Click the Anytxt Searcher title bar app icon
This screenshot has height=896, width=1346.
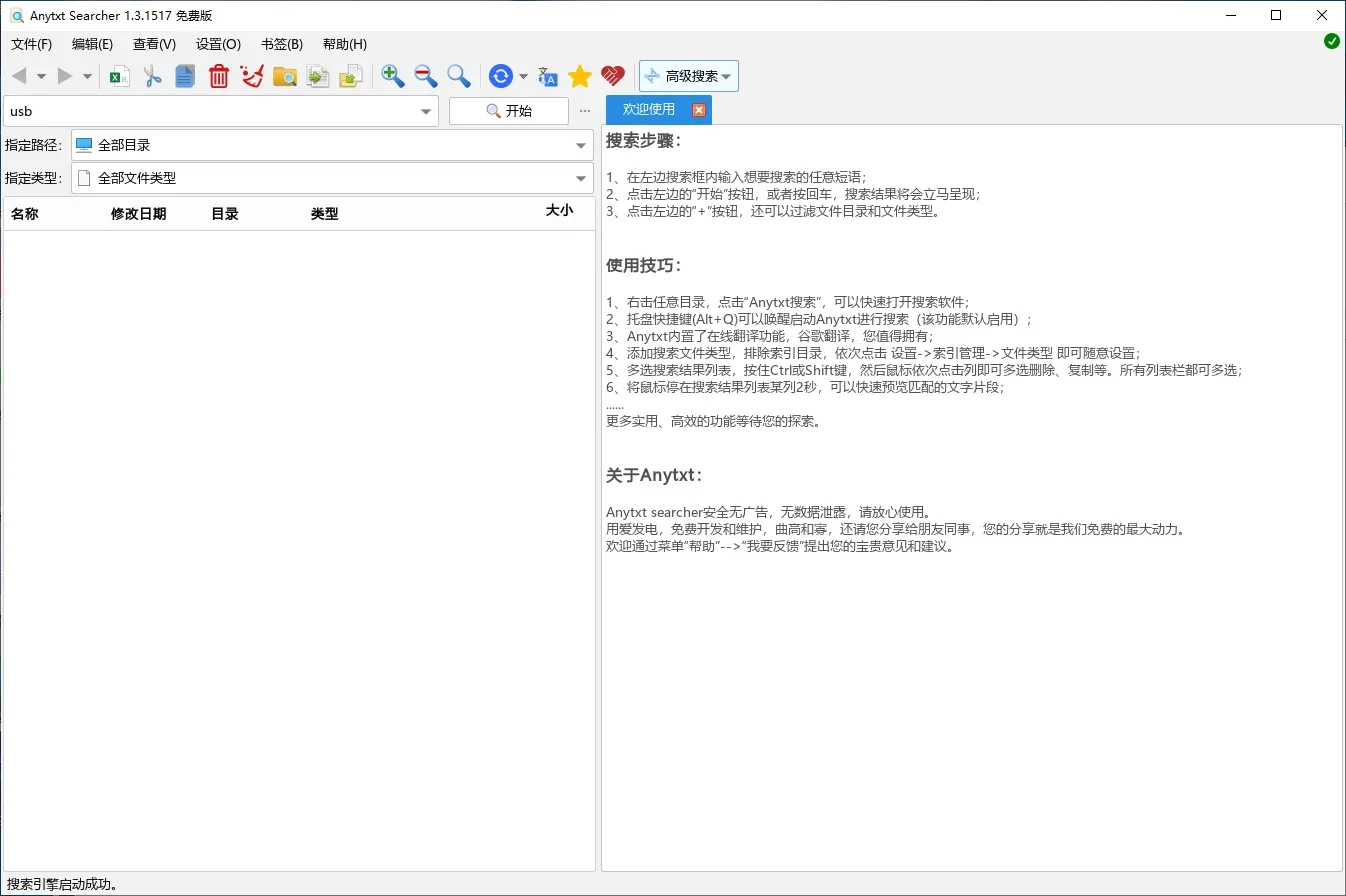click(17, 15)
